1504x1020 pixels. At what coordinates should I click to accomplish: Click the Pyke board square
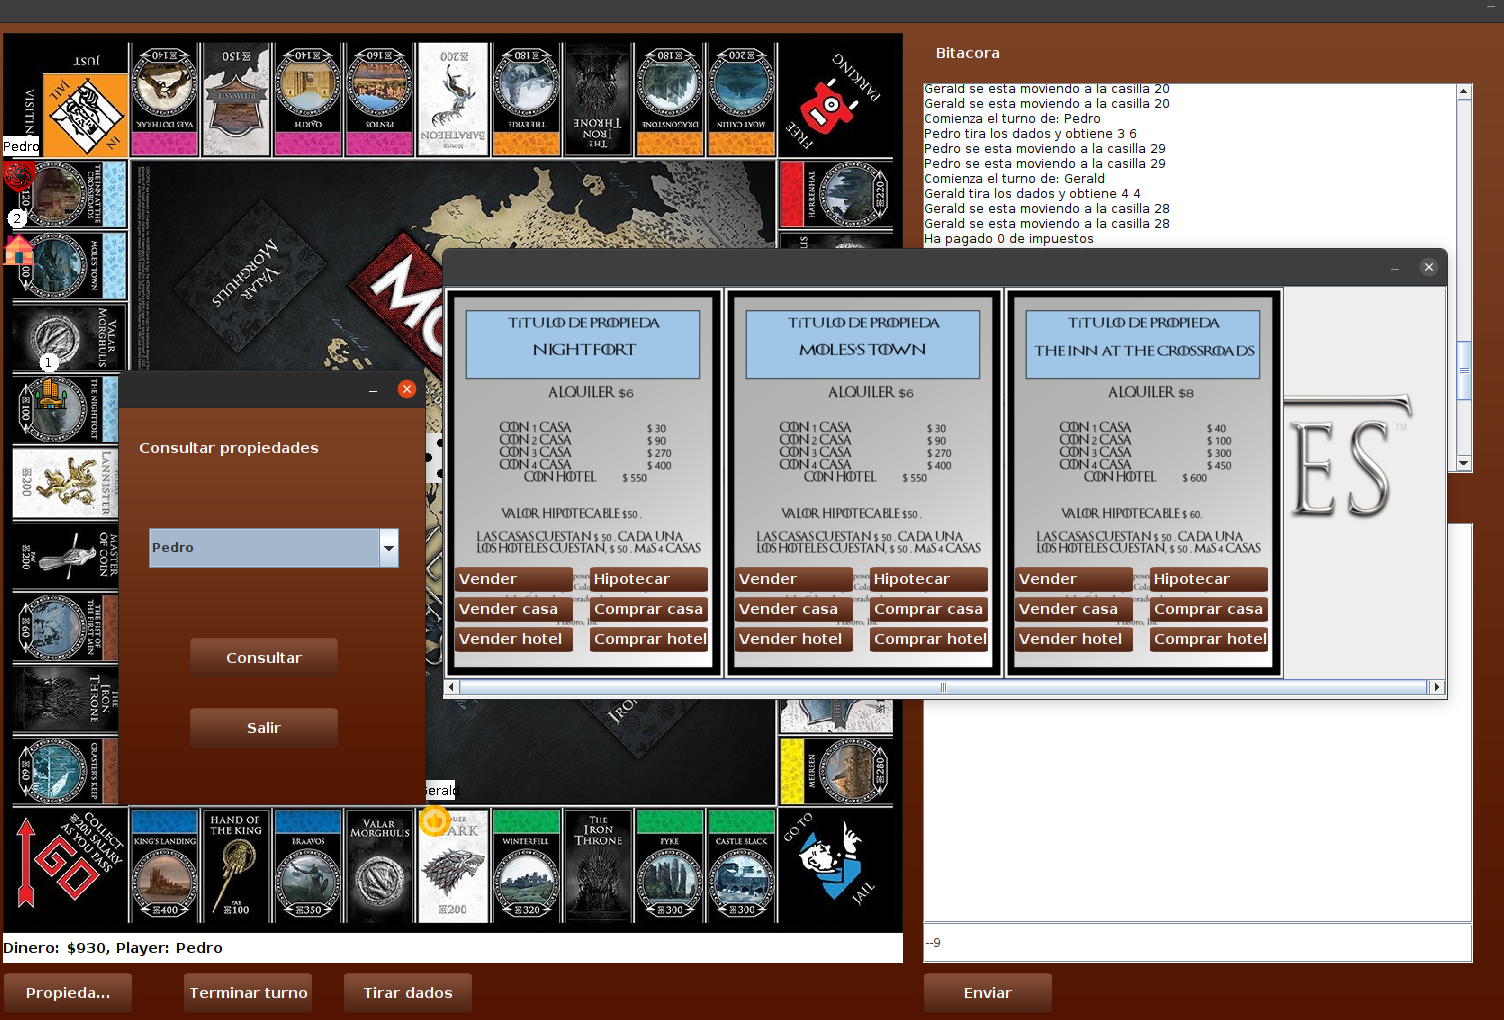coord(670,865)
